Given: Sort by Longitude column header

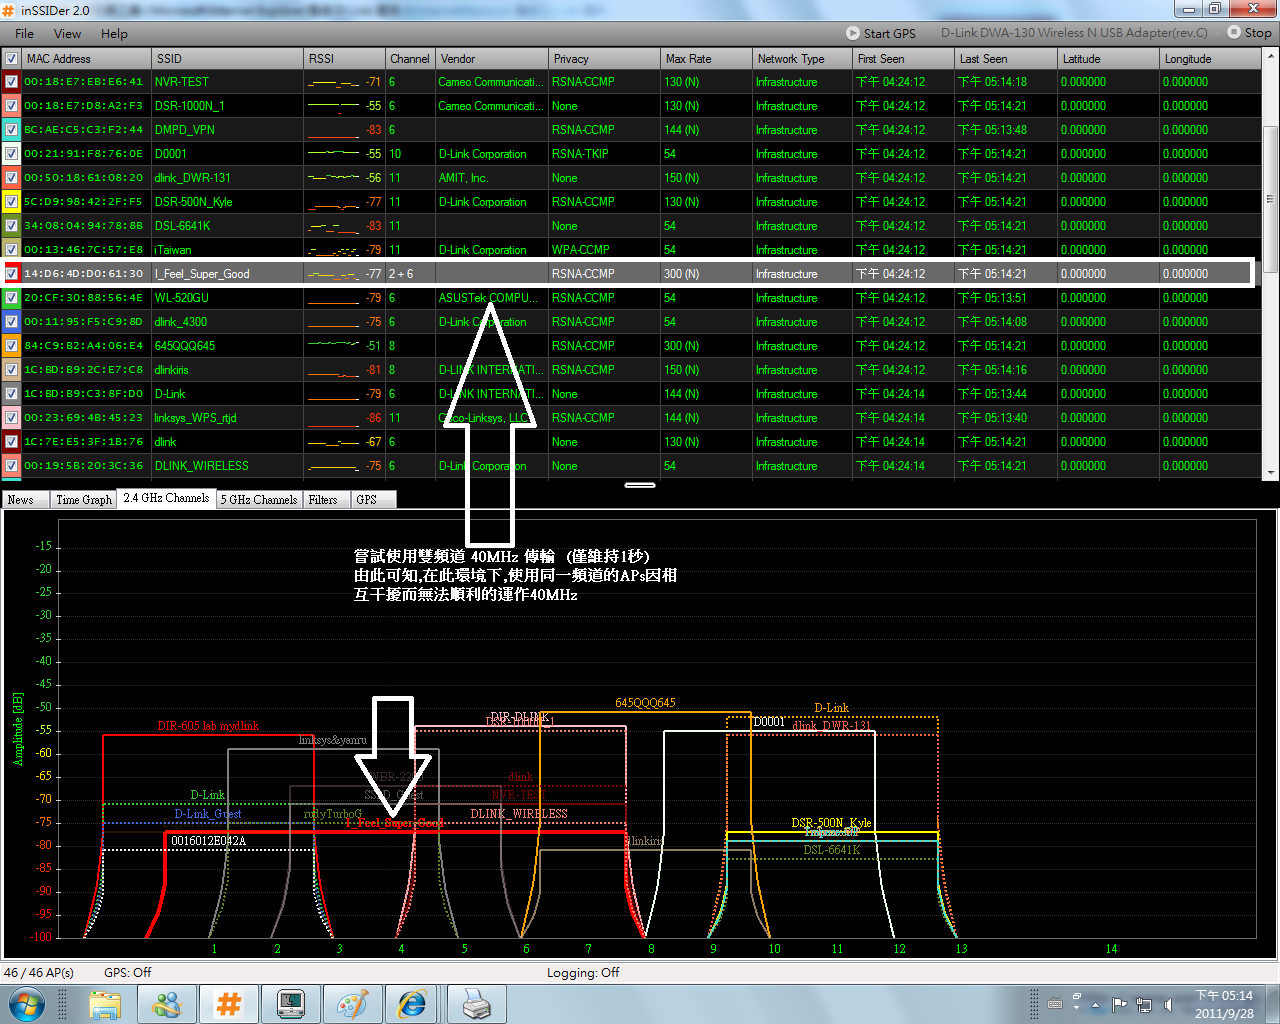Looking at the screenshot, I should click(x=1211, y=59).
